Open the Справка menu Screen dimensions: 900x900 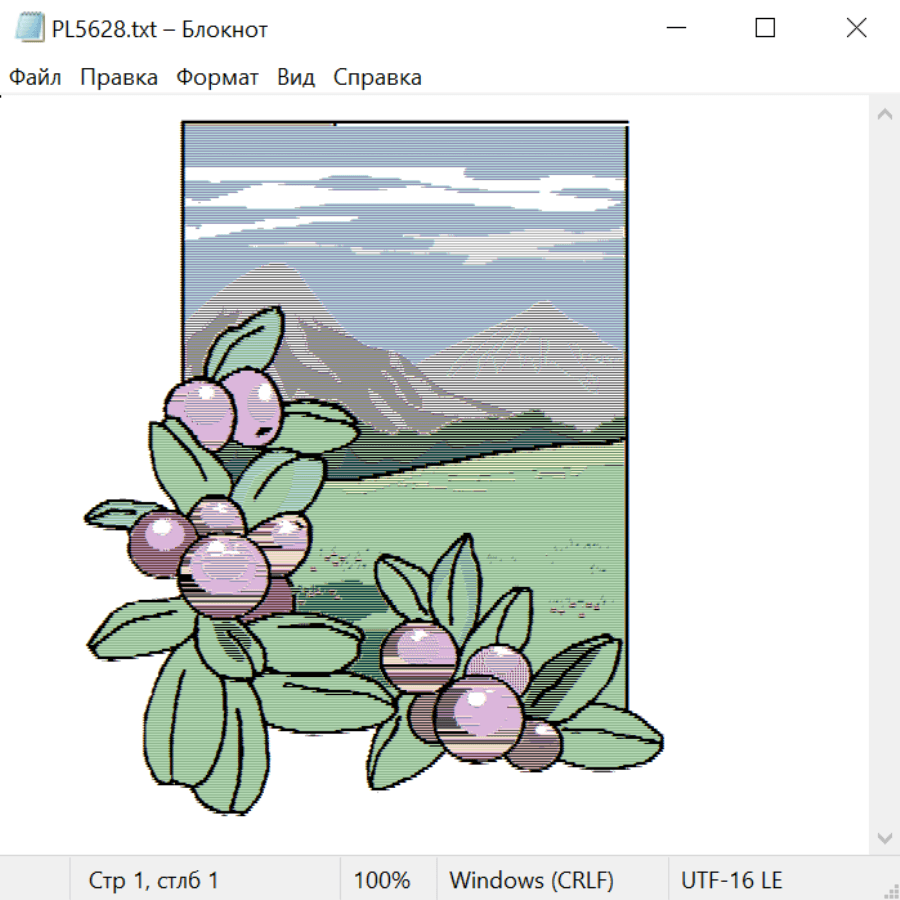pos(377,78)
